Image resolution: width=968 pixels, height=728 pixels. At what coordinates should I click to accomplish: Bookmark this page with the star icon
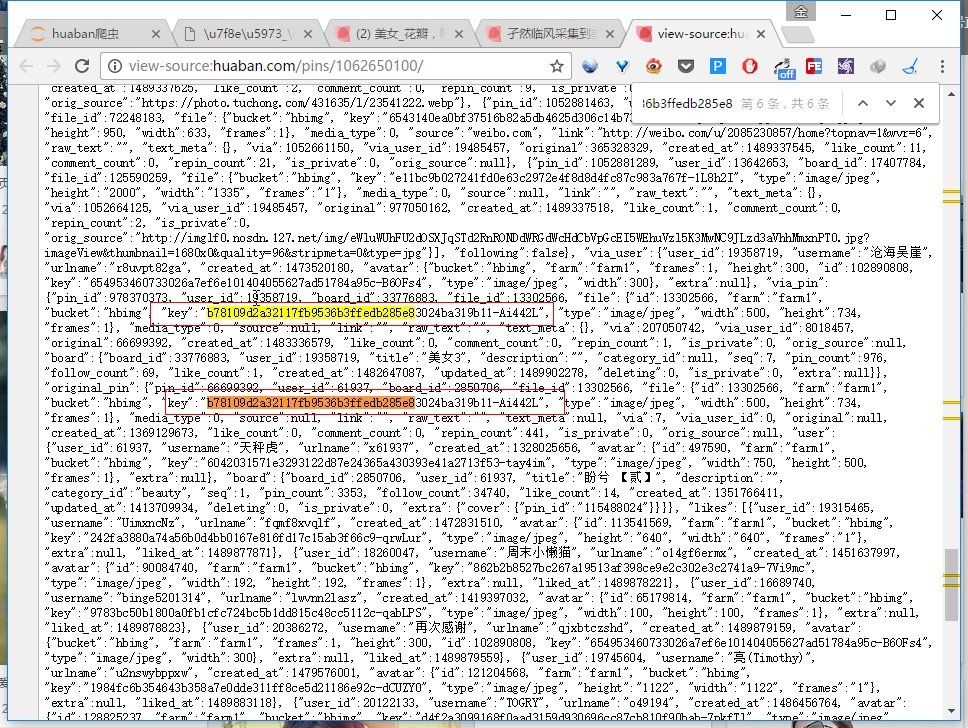pyautogui.click(x=557, y=67)
